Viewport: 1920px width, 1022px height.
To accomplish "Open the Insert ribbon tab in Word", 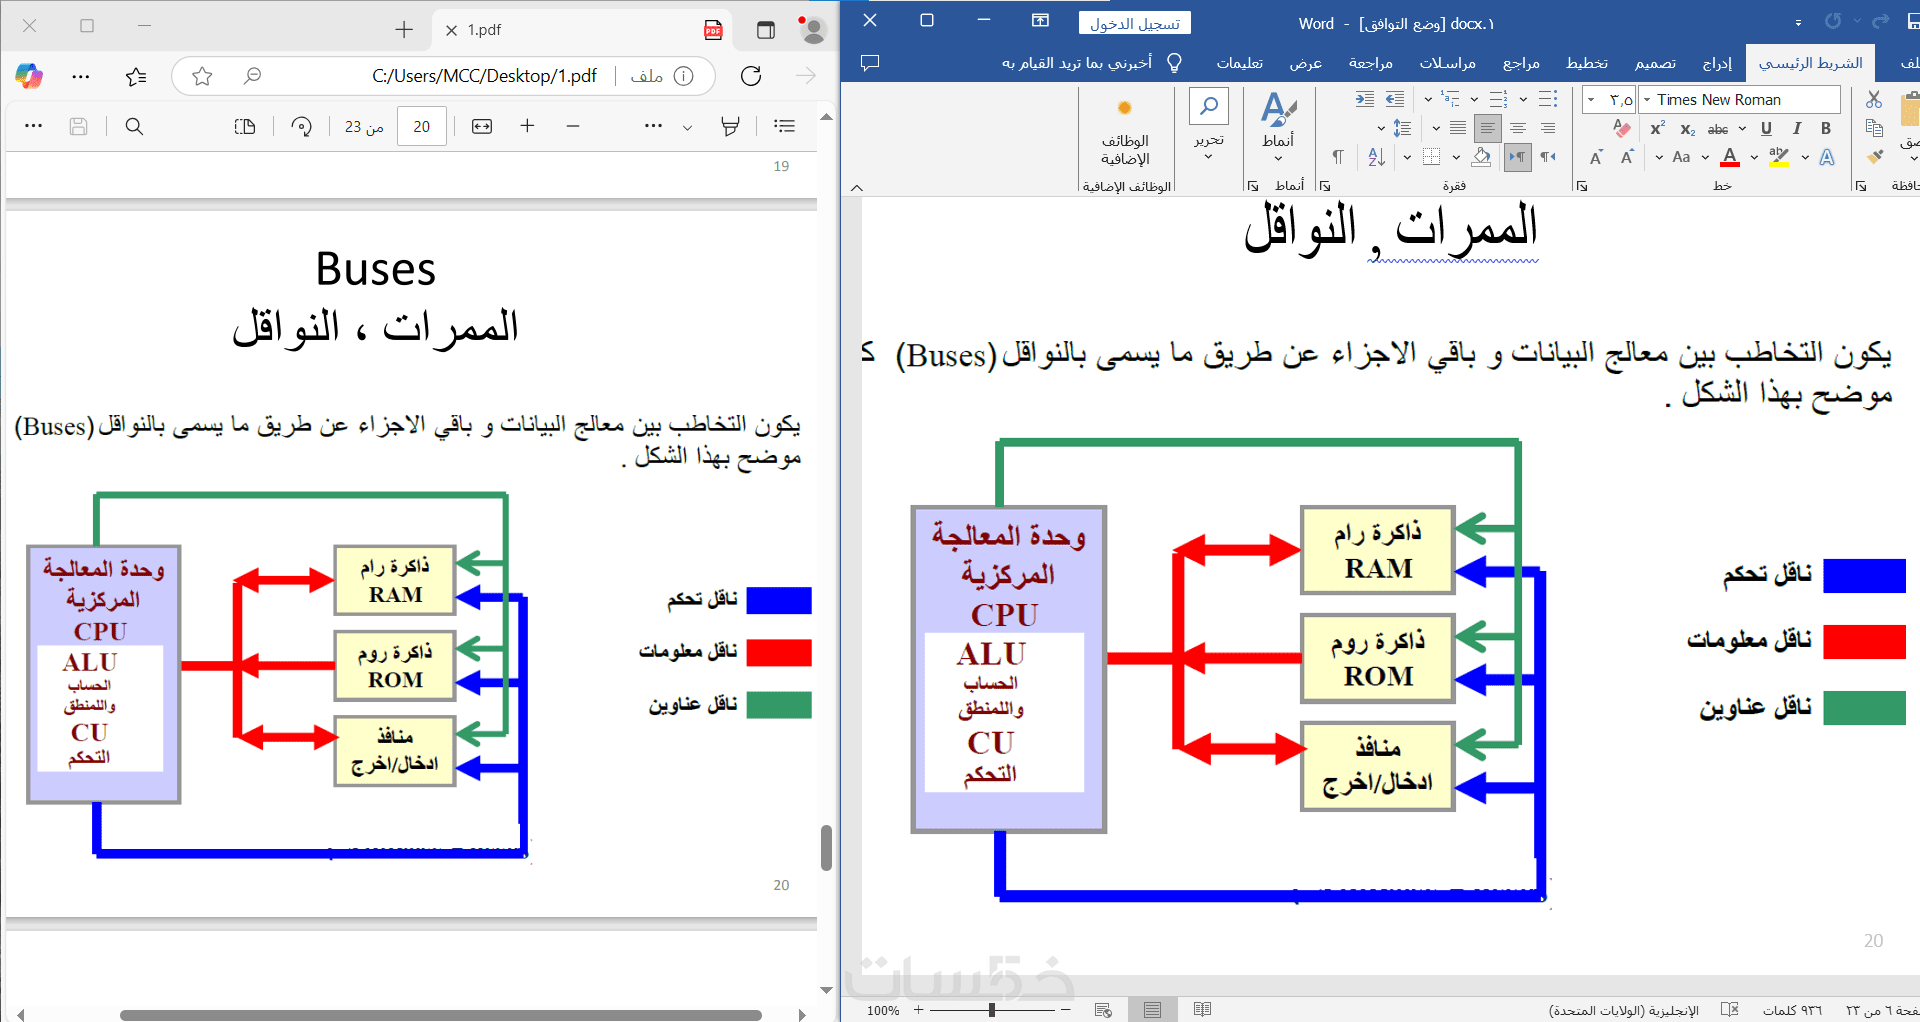I will tap(1717, 63).
